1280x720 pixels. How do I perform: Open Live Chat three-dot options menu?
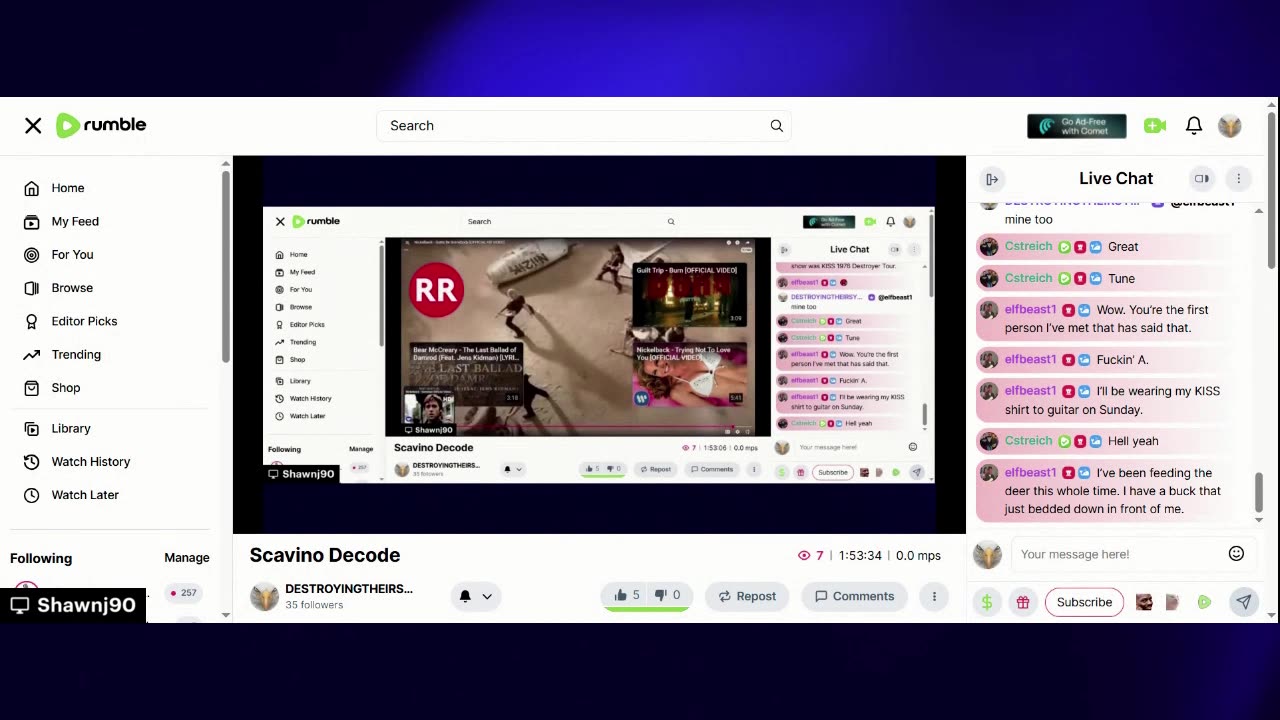coord(1238,179)
